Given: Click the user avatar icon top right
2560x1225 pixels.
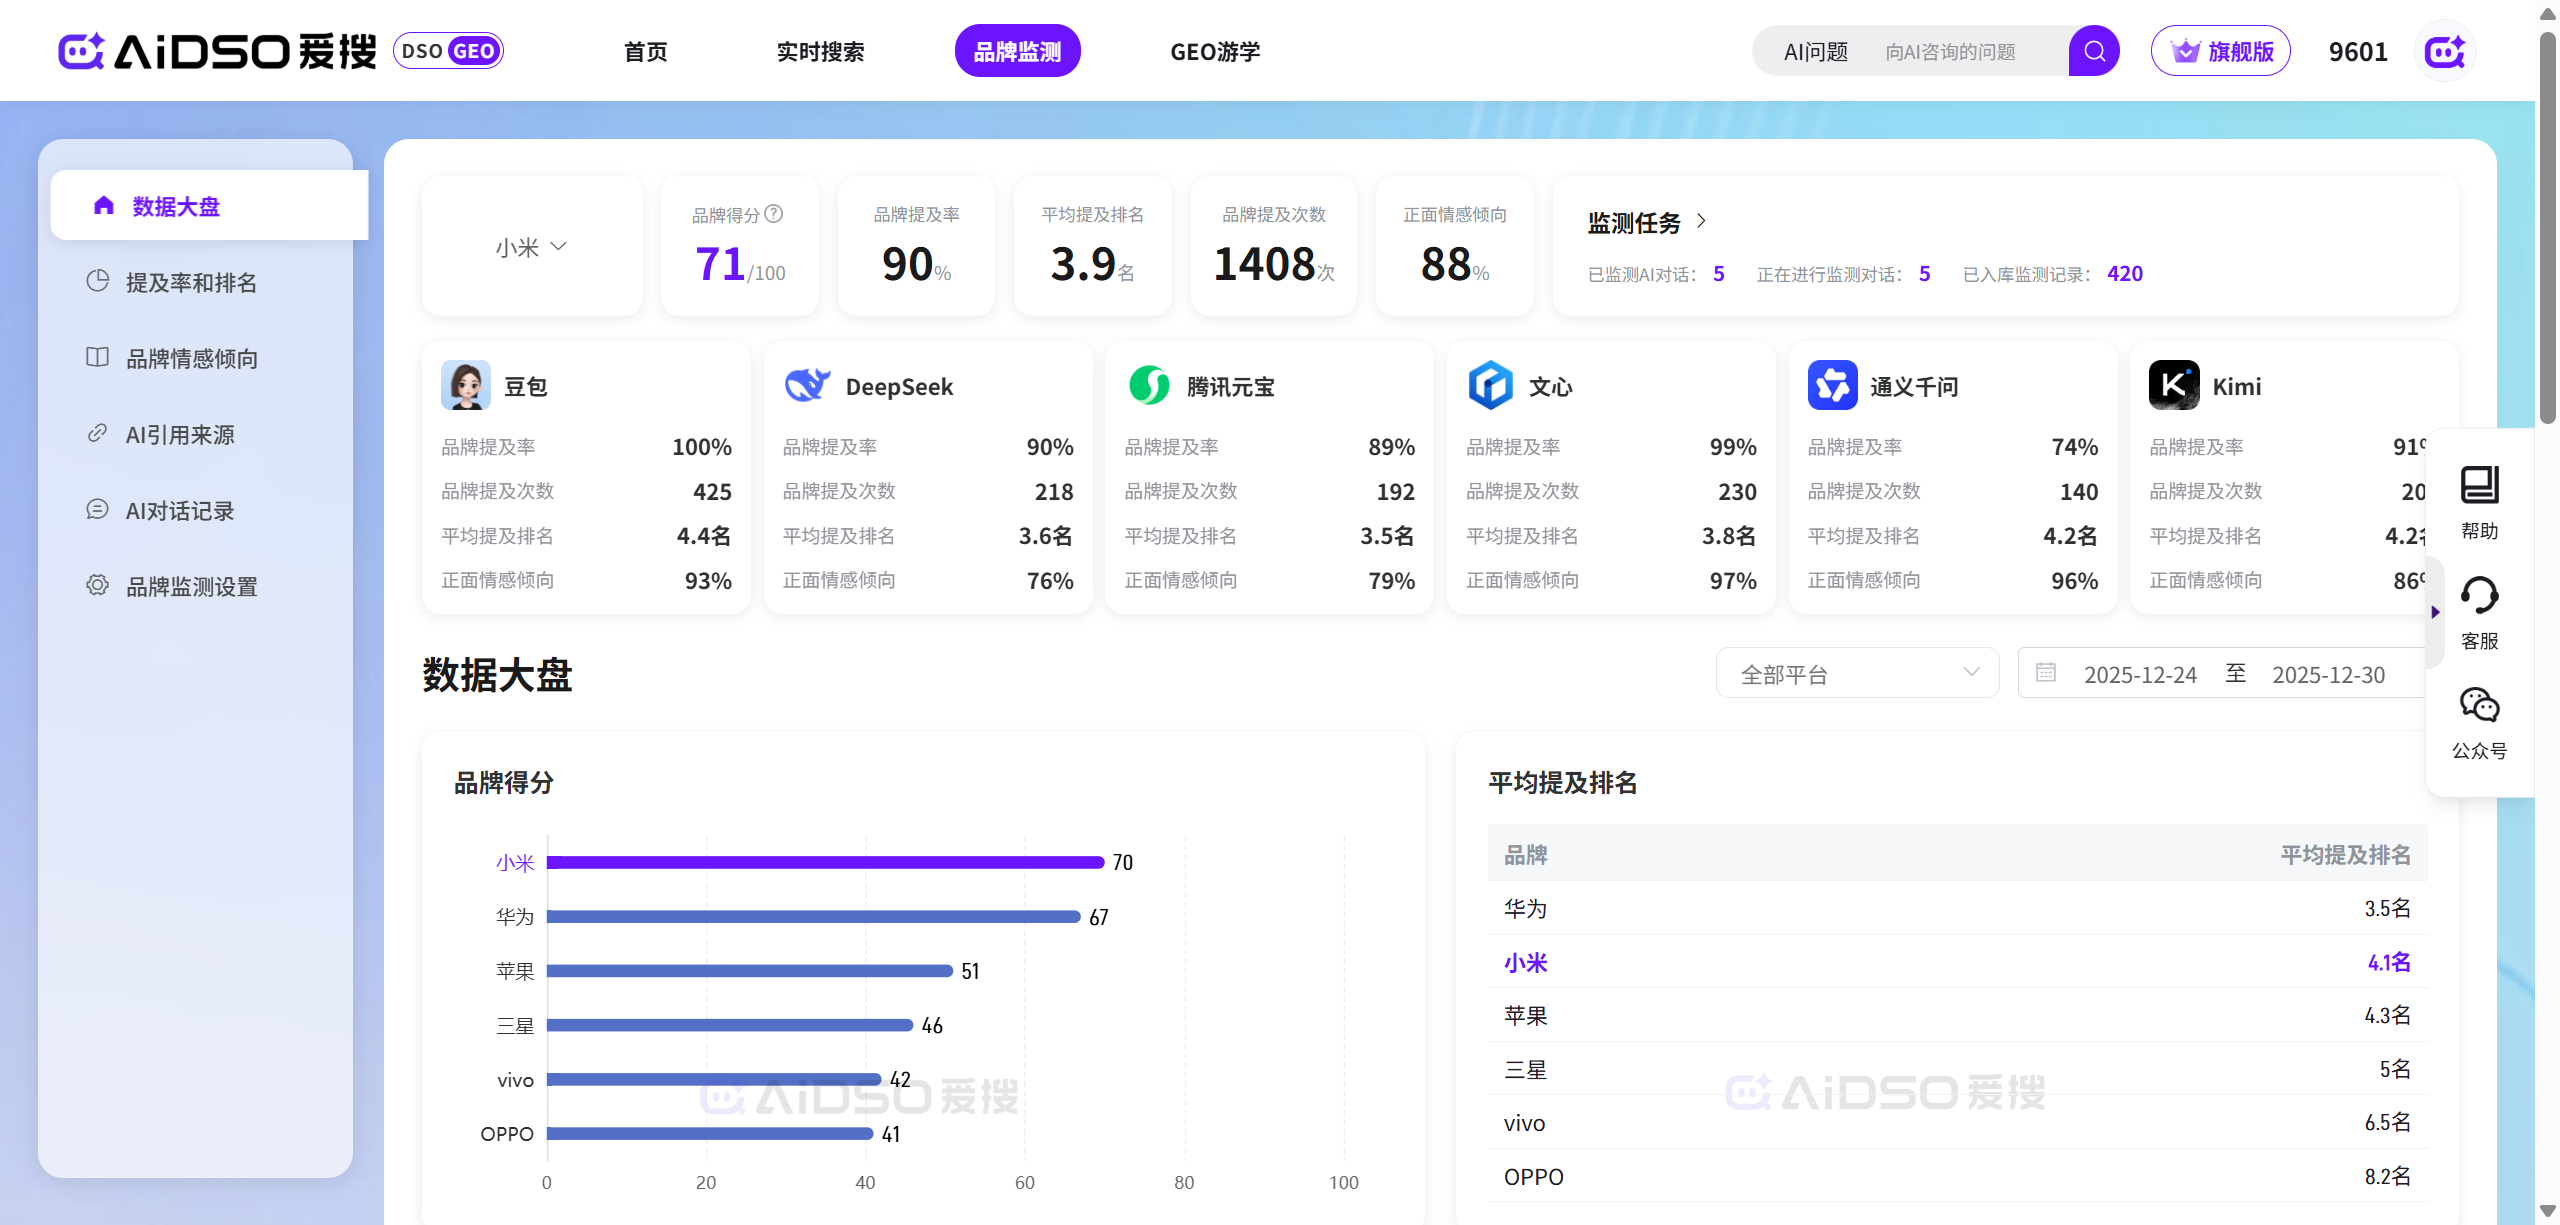Looking at the screenshot, I should (x=2445, y=51).
